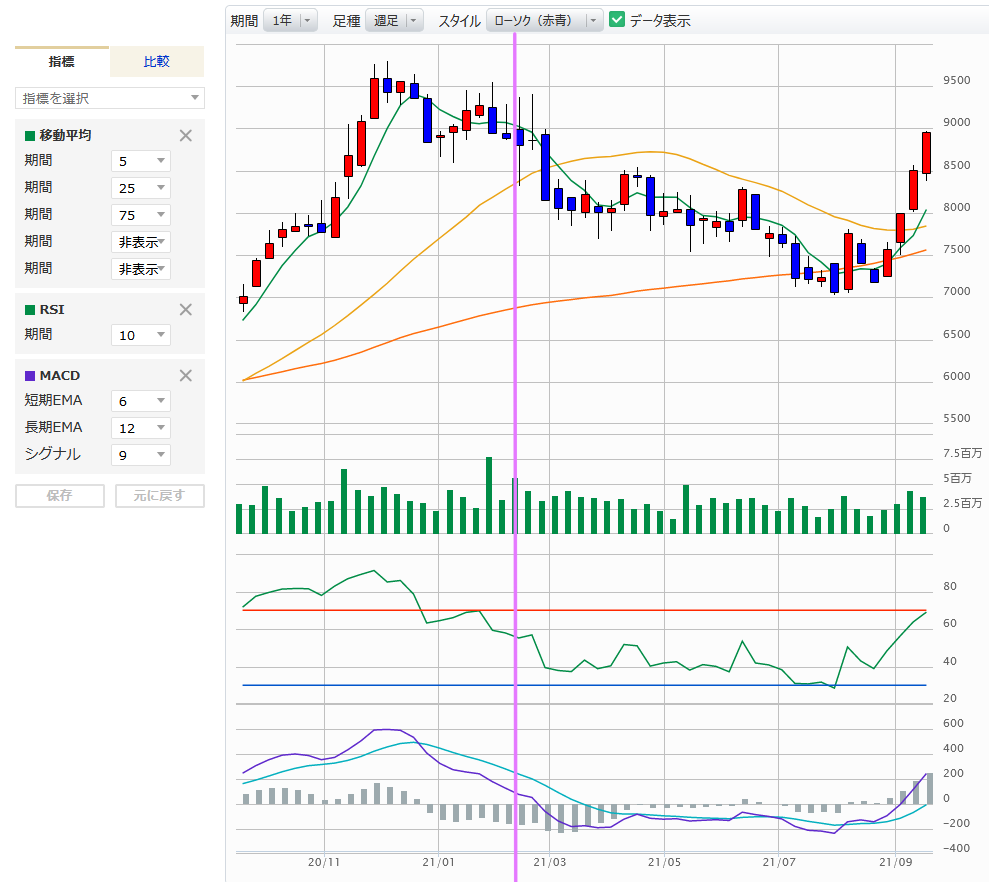Select the 指標 tab
This screenshot has height=882, width=989.
tap(62, 62)
